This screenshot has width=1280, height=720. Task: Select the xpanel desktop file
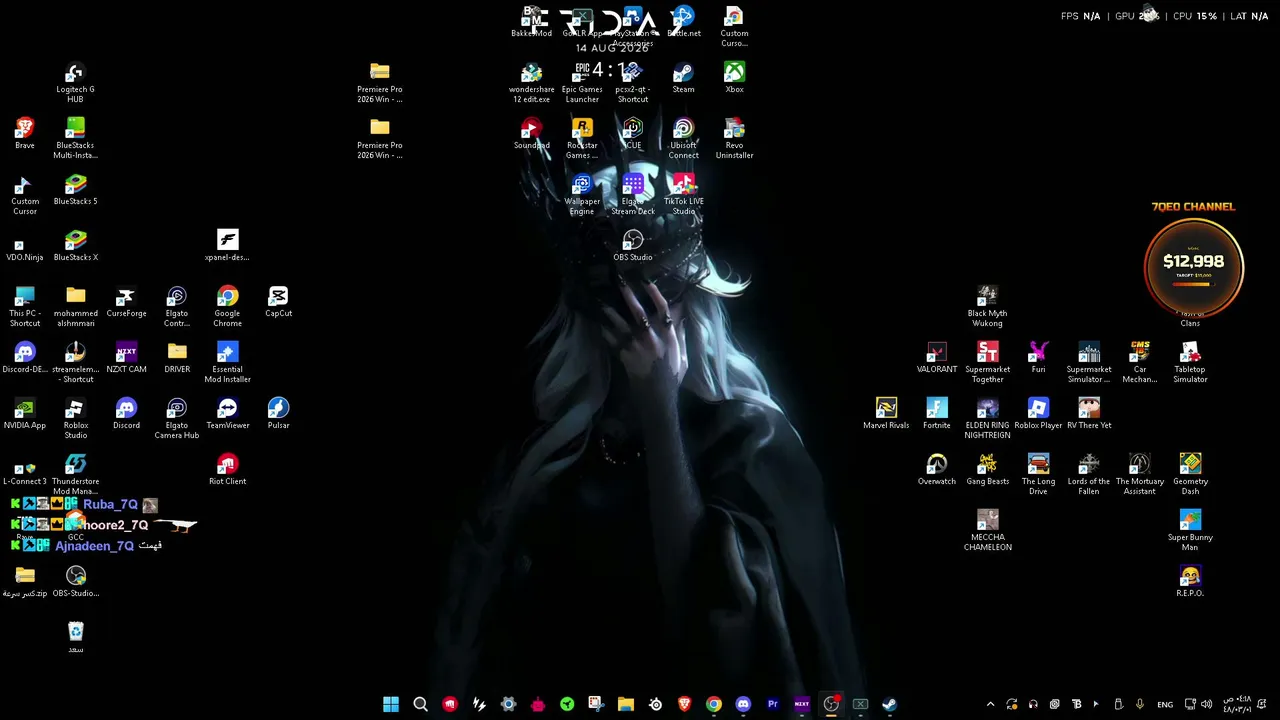tap(228, 246)
